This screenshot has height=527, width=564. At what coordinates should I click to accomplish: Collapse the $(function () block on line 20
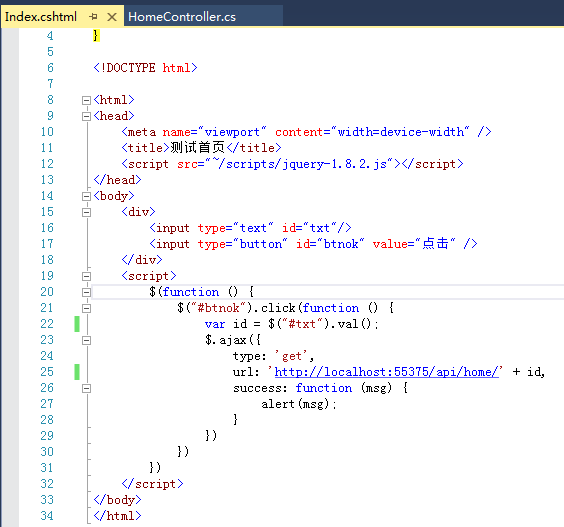86,292
